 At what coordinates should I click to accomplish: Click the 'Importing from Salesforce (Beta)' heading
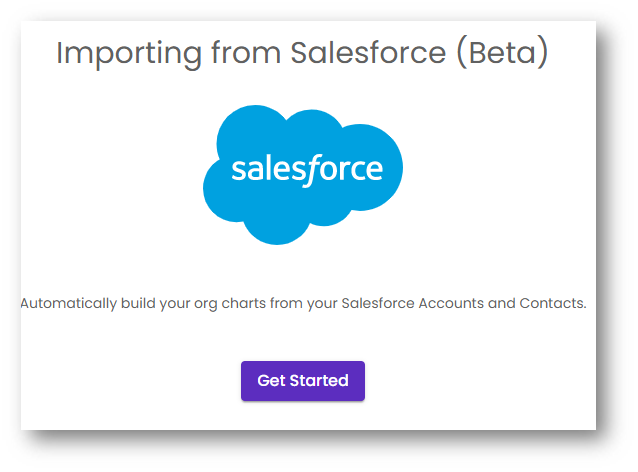[302, 52]
